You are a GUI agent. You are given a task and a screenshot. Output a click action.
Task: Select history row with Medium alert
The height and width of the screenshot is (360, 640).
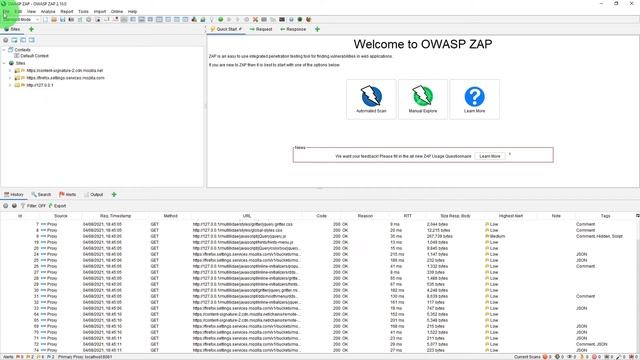tap(318, 236)
